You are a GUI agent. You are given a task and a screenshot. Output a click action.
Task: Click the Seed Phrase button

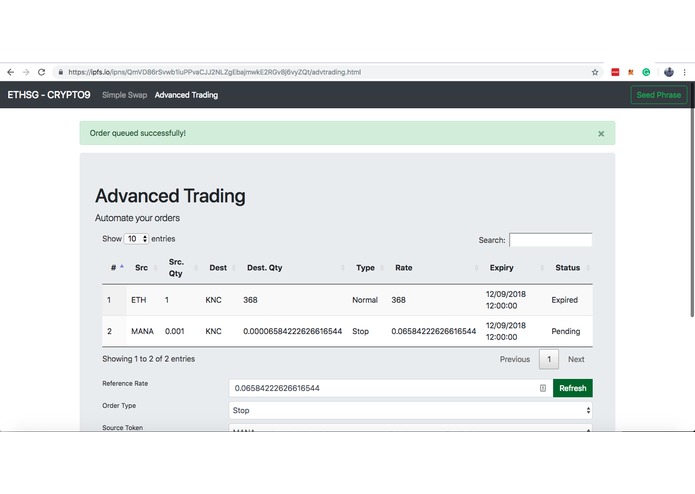[x=659, y=95]
